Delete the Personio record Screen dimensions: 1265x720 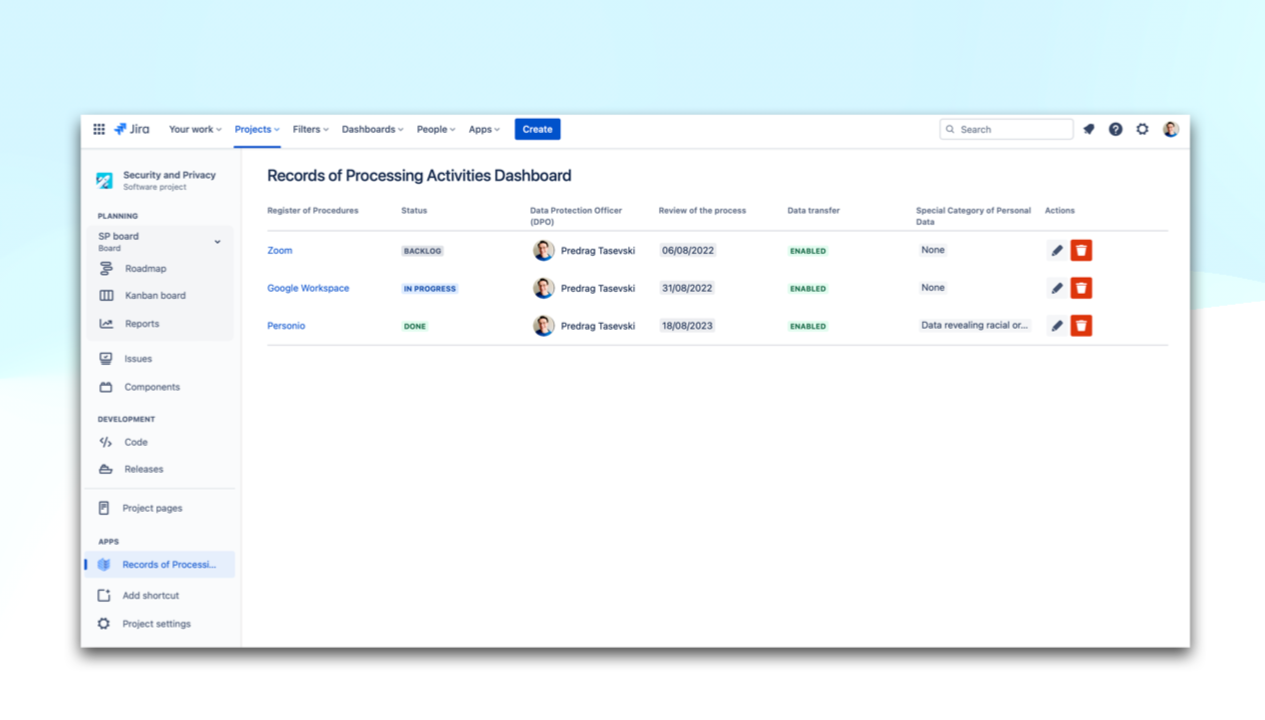tap(1081, 326)
